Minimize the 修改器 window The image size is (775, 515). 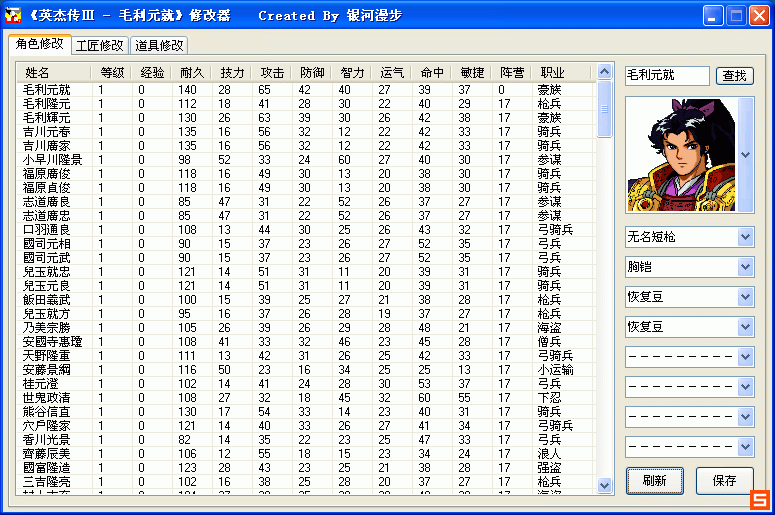pyautogui.click(x=713, y=16)
